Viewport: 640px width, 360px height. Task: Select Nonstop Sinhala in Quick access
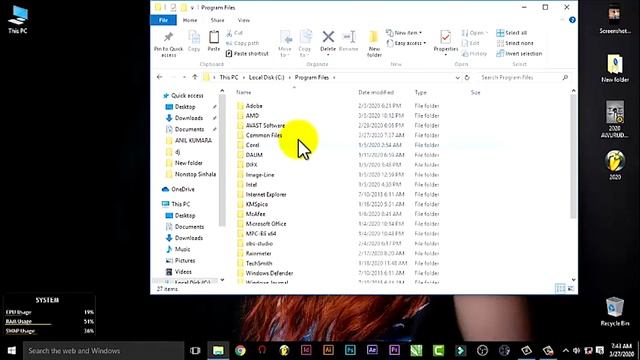(x=195, y=174)
